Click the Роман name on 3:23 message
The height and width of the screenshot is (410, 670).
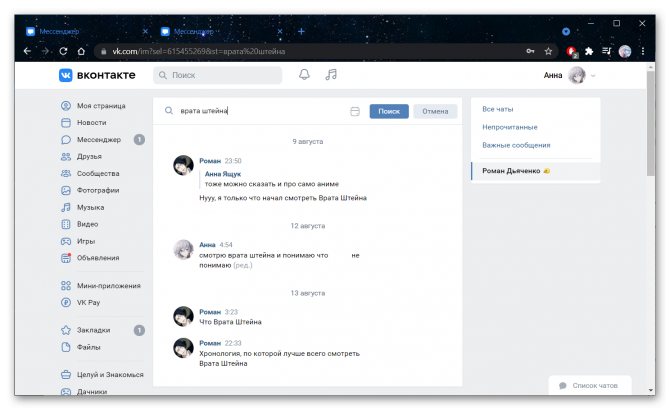click(210, 312)
